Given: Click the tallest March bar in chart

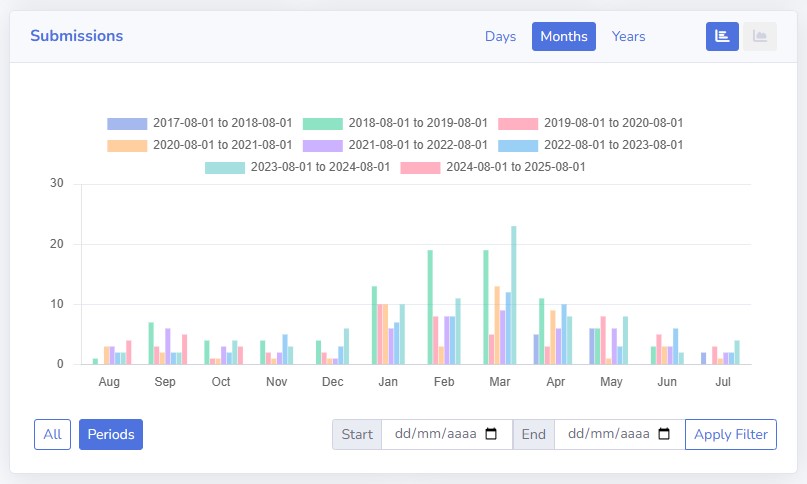Looking at the screenshot, I should [x=514, y=295].
